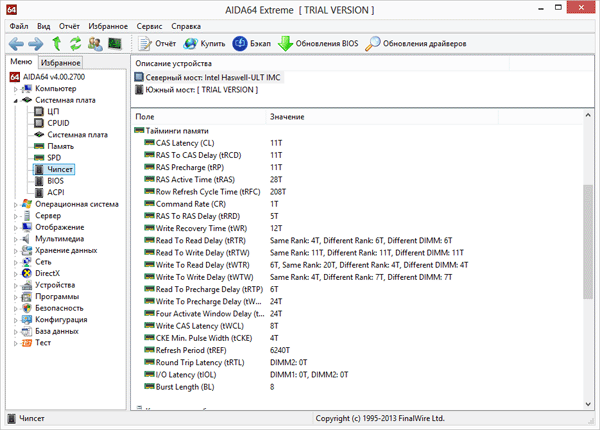Open the Избранное menu in menu bar
The image size is (600, 430).
tap(108, 26)
